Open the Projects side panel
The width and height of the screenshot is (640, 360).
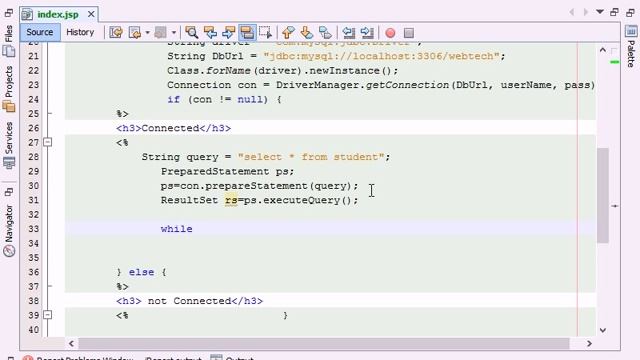click(9, 82)
